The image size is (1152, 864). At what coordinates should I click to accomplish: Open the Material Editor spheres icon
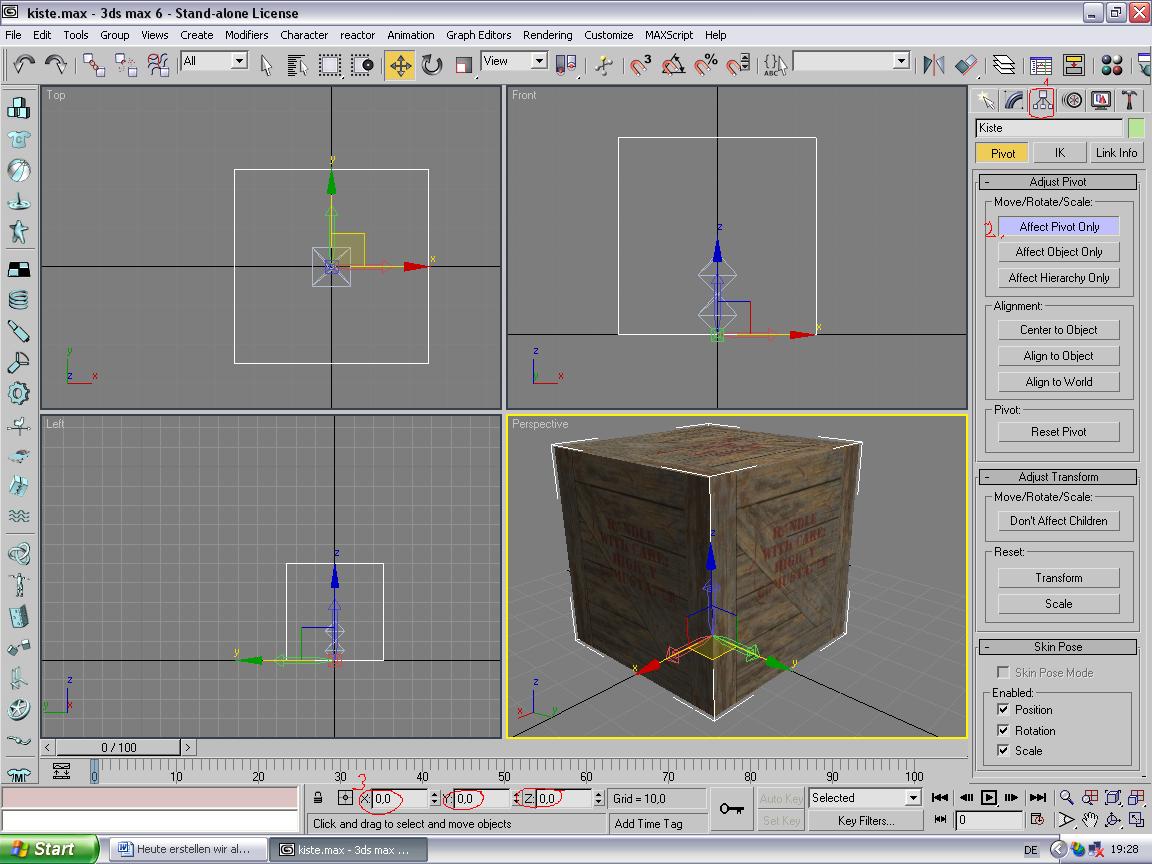[x=1112, y=65]
